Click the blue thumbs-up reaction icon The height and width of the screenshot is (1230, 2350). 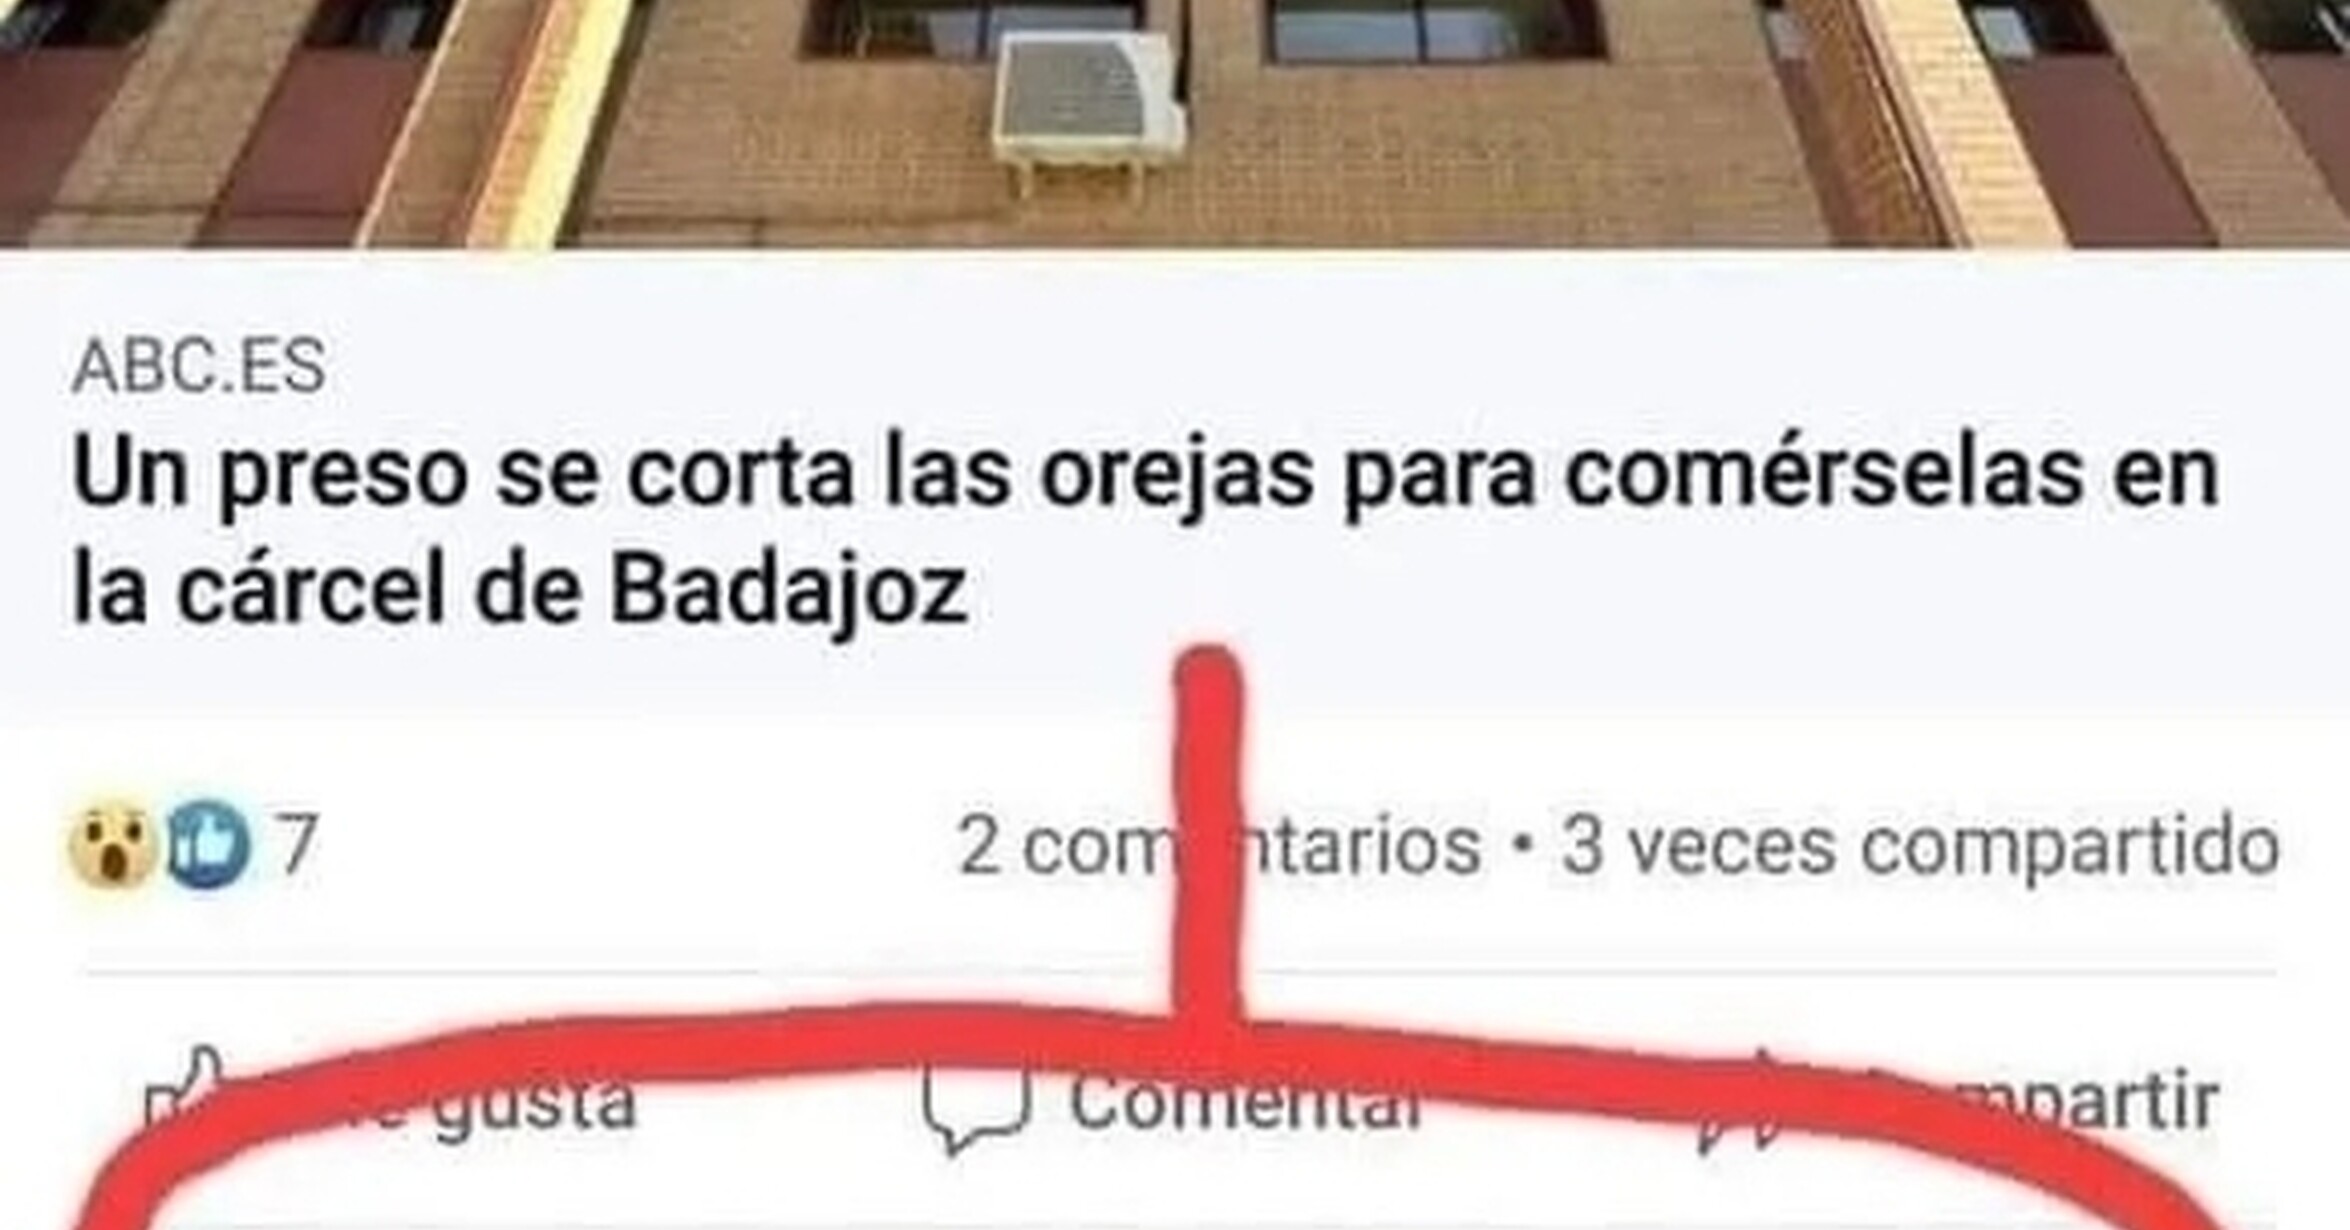click(x=207, y=846)
